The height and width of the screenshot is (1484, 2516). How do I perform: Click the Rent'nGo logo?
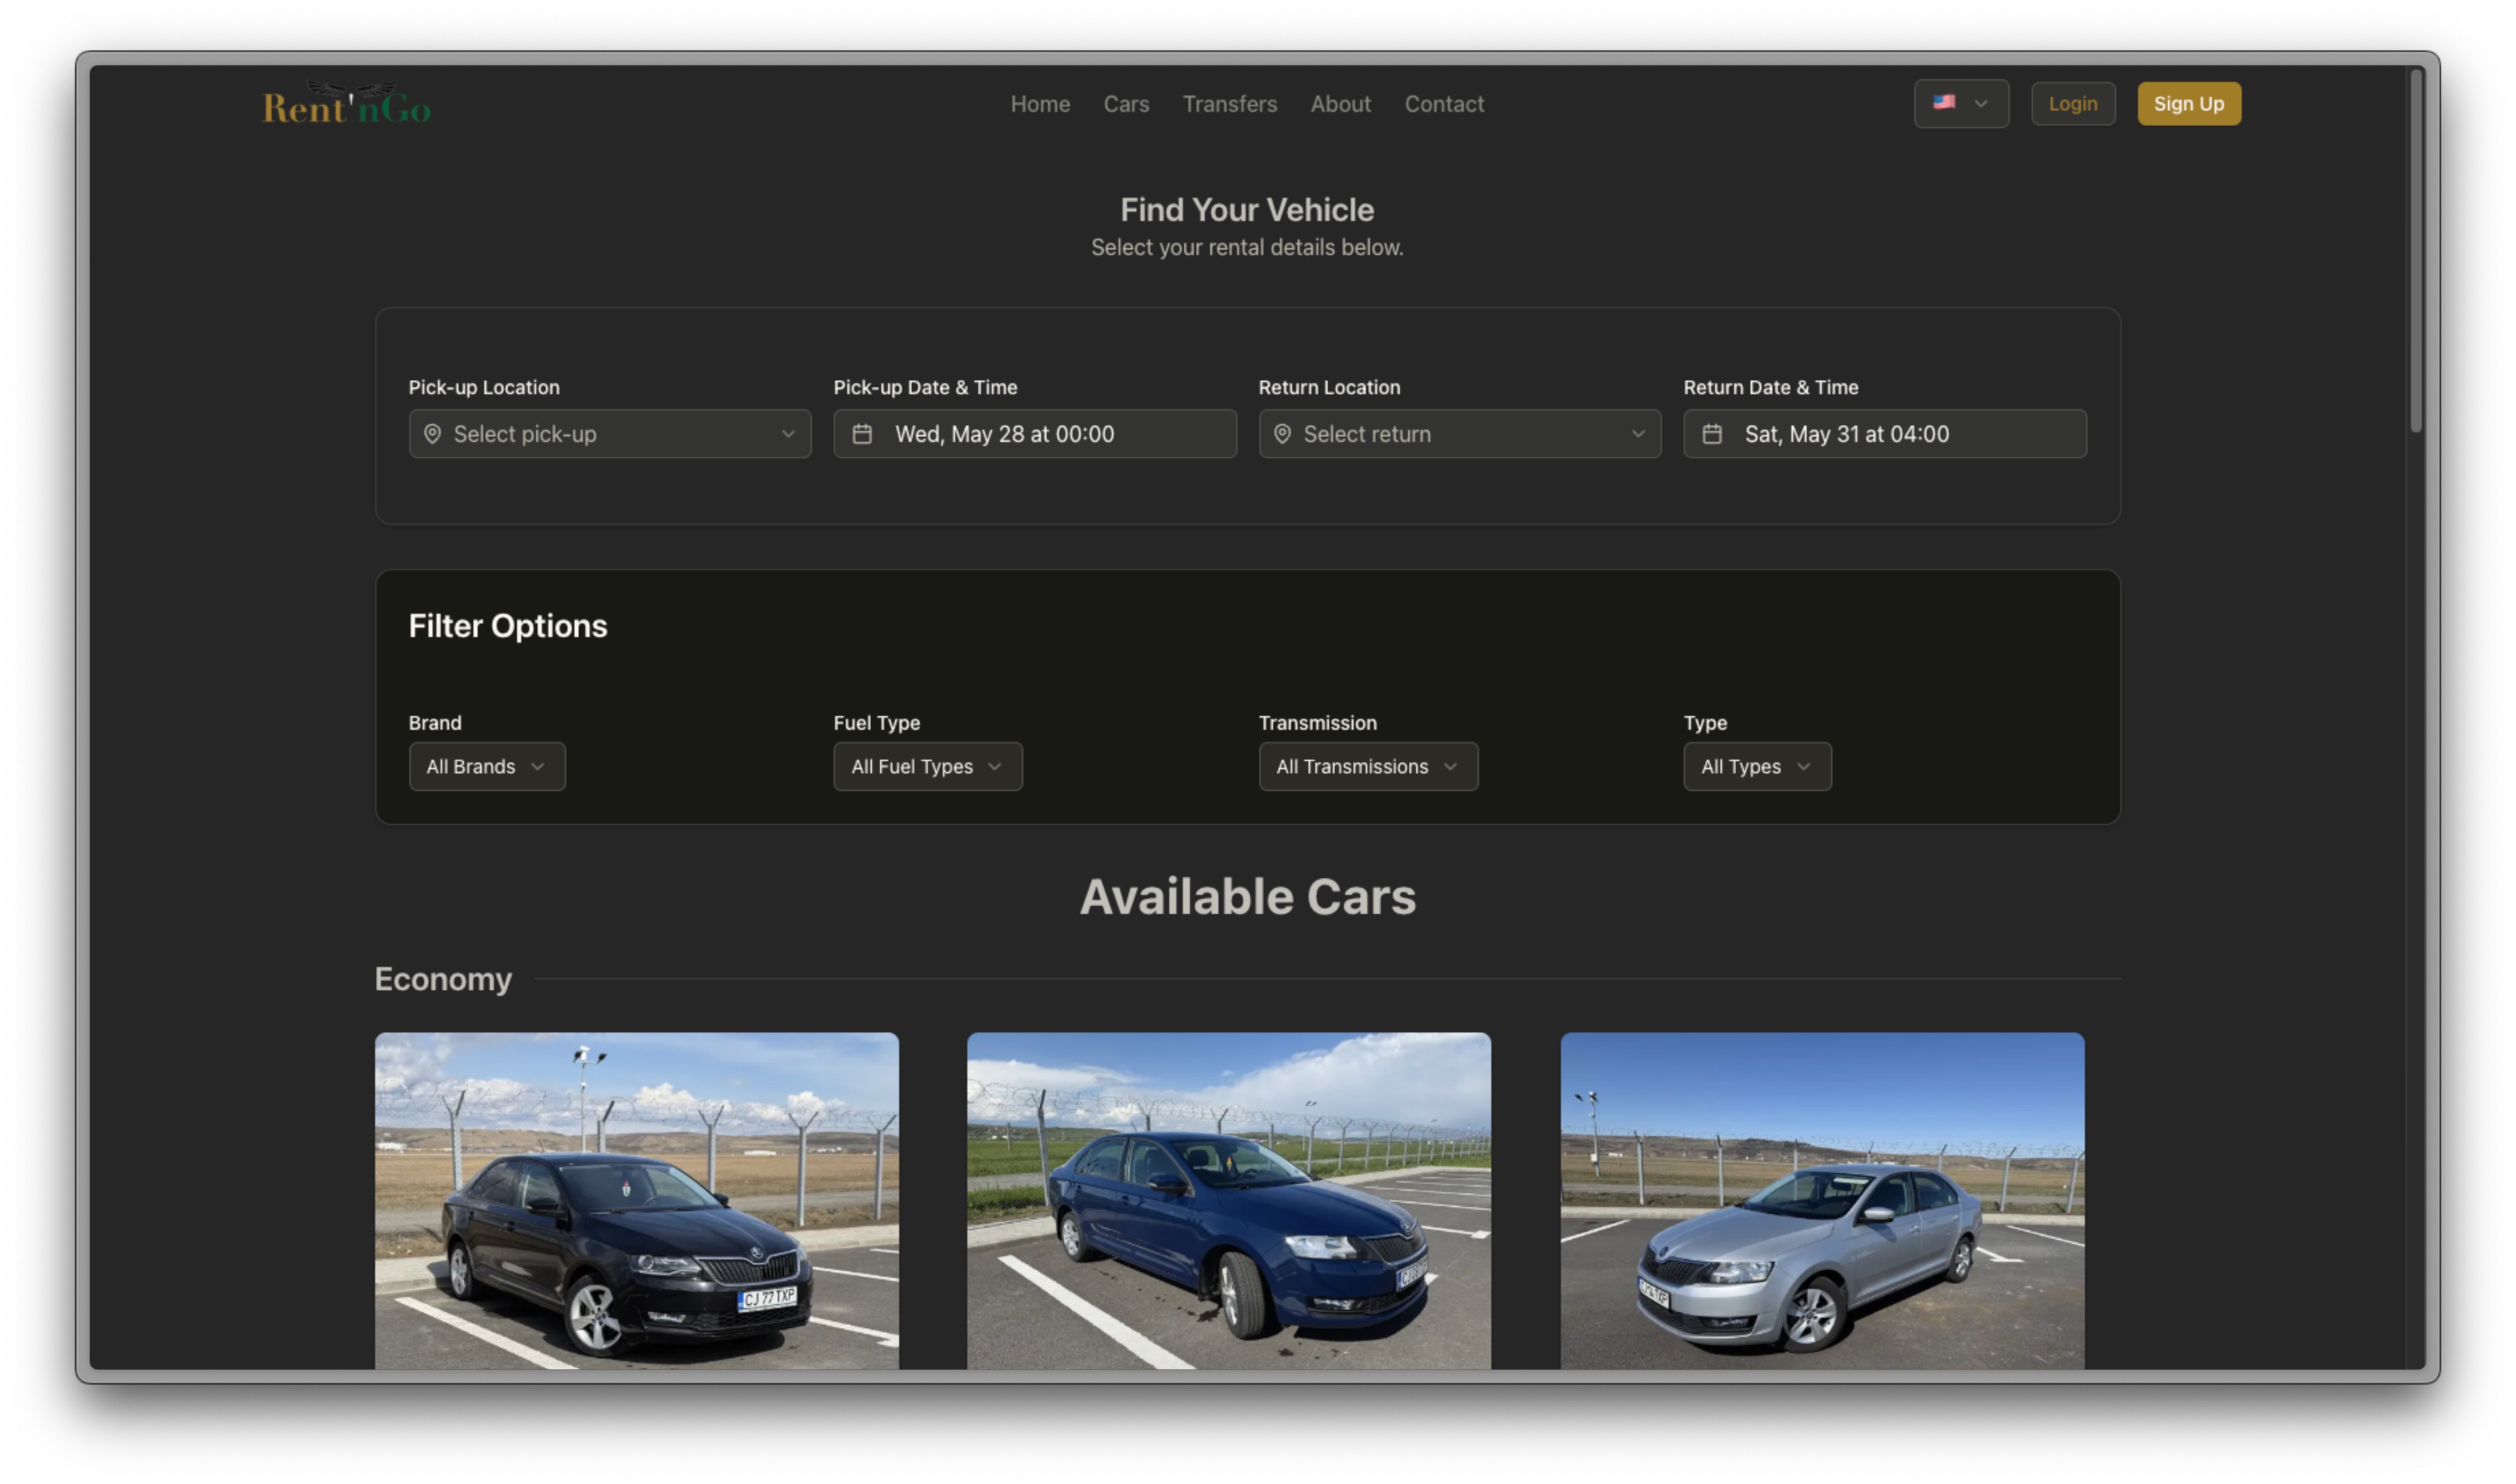click(347, 103)
